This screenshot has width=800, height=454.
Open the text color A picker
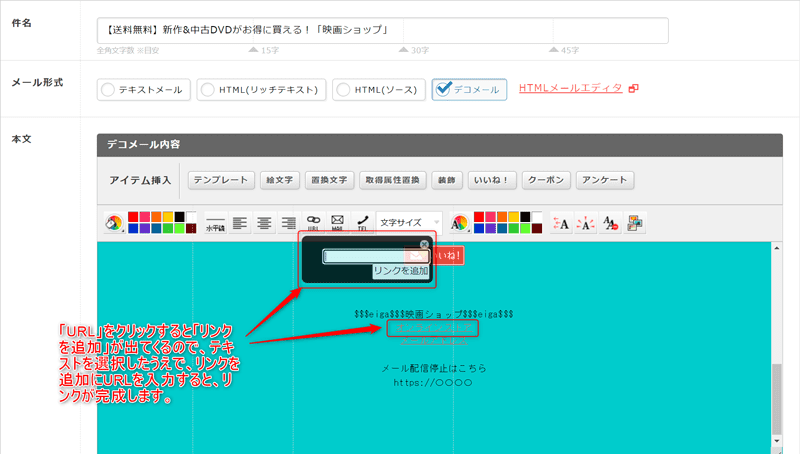[460, 222]
